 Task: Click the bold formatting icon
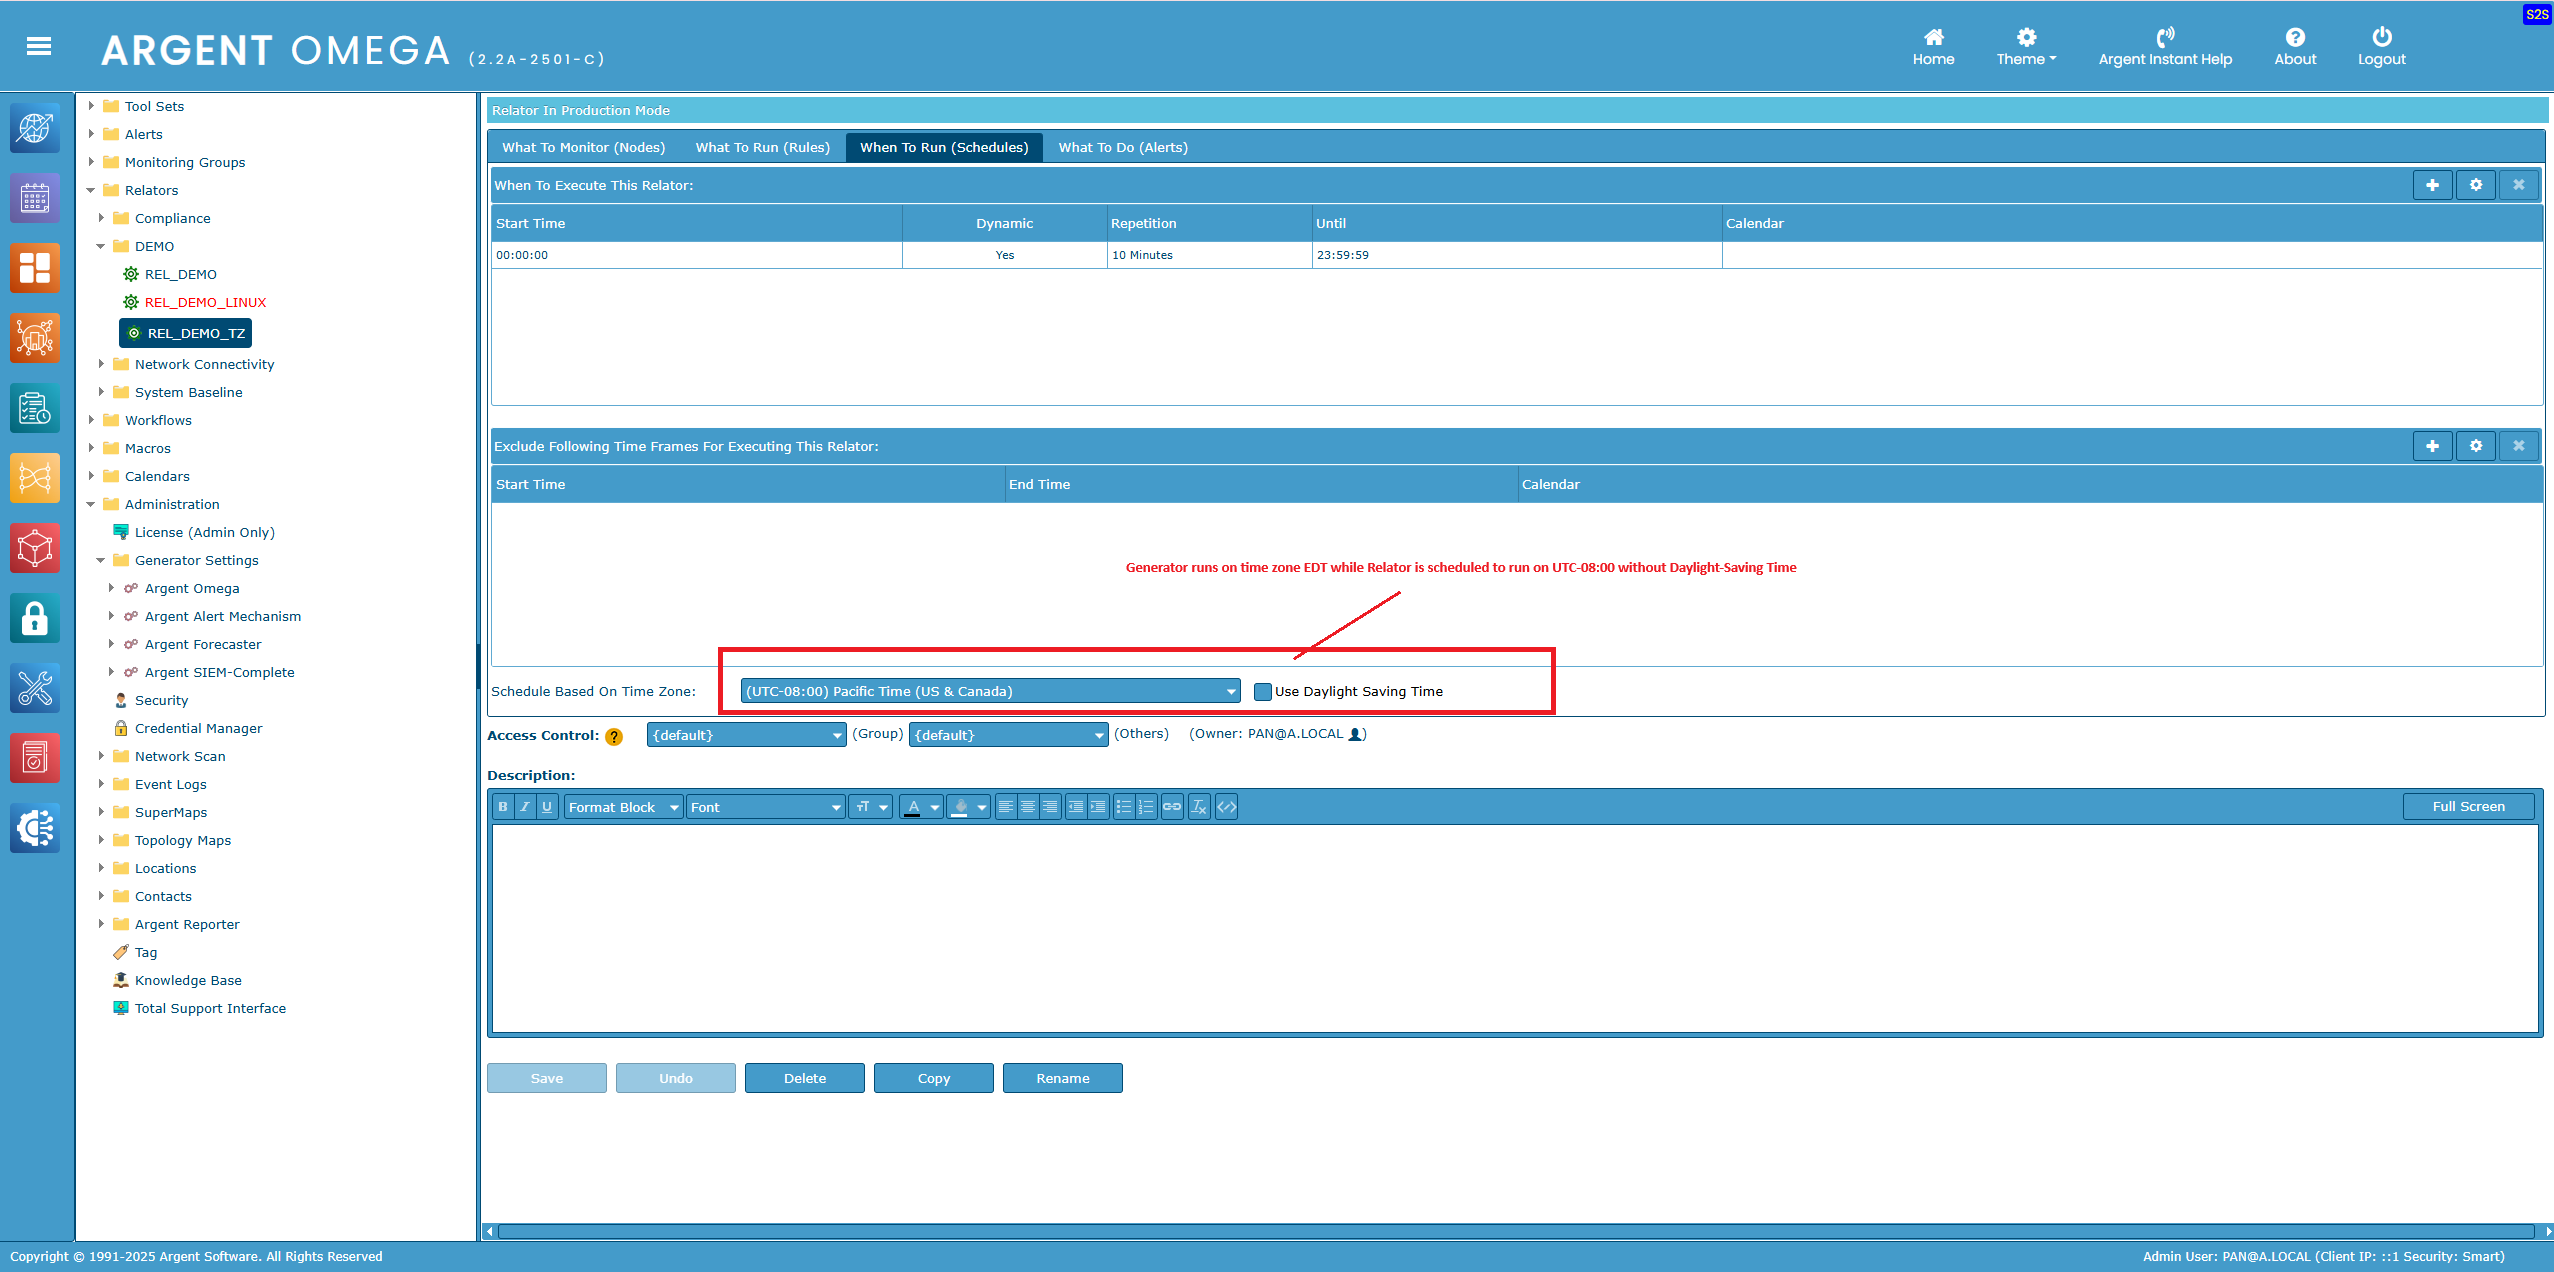coord(503,807)
